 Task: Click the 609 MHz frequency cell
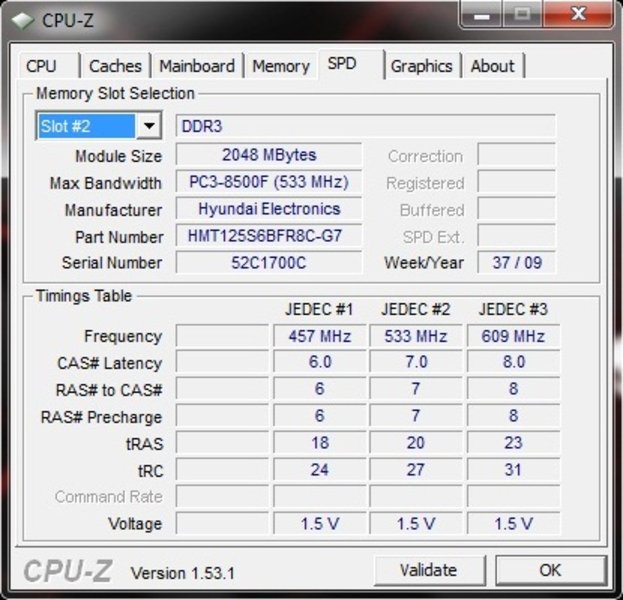tap(513, 336)
